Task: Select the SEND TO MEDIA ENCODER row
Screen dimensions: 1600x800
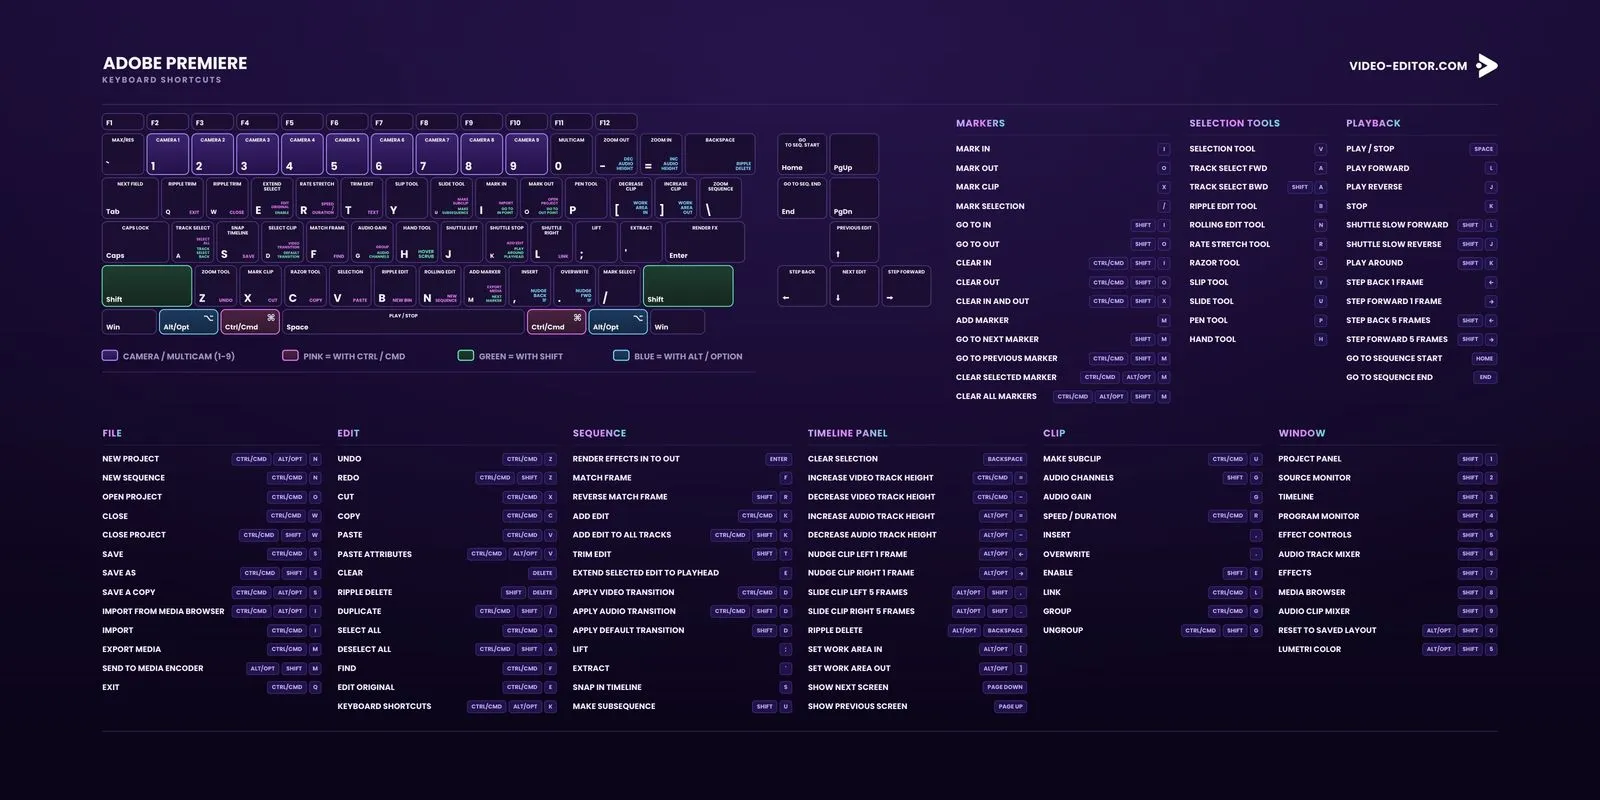Action: tap(211, 668)
